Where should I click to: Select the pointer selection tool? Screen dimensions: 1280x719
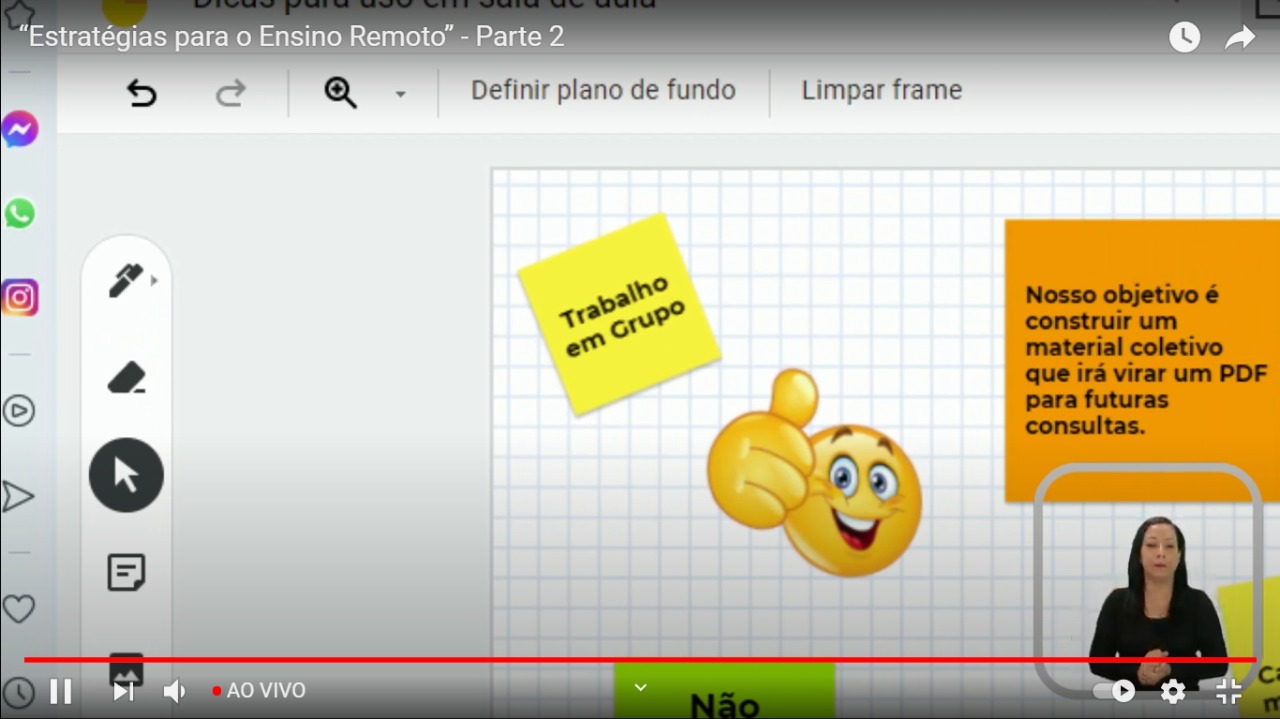point(126,475)
